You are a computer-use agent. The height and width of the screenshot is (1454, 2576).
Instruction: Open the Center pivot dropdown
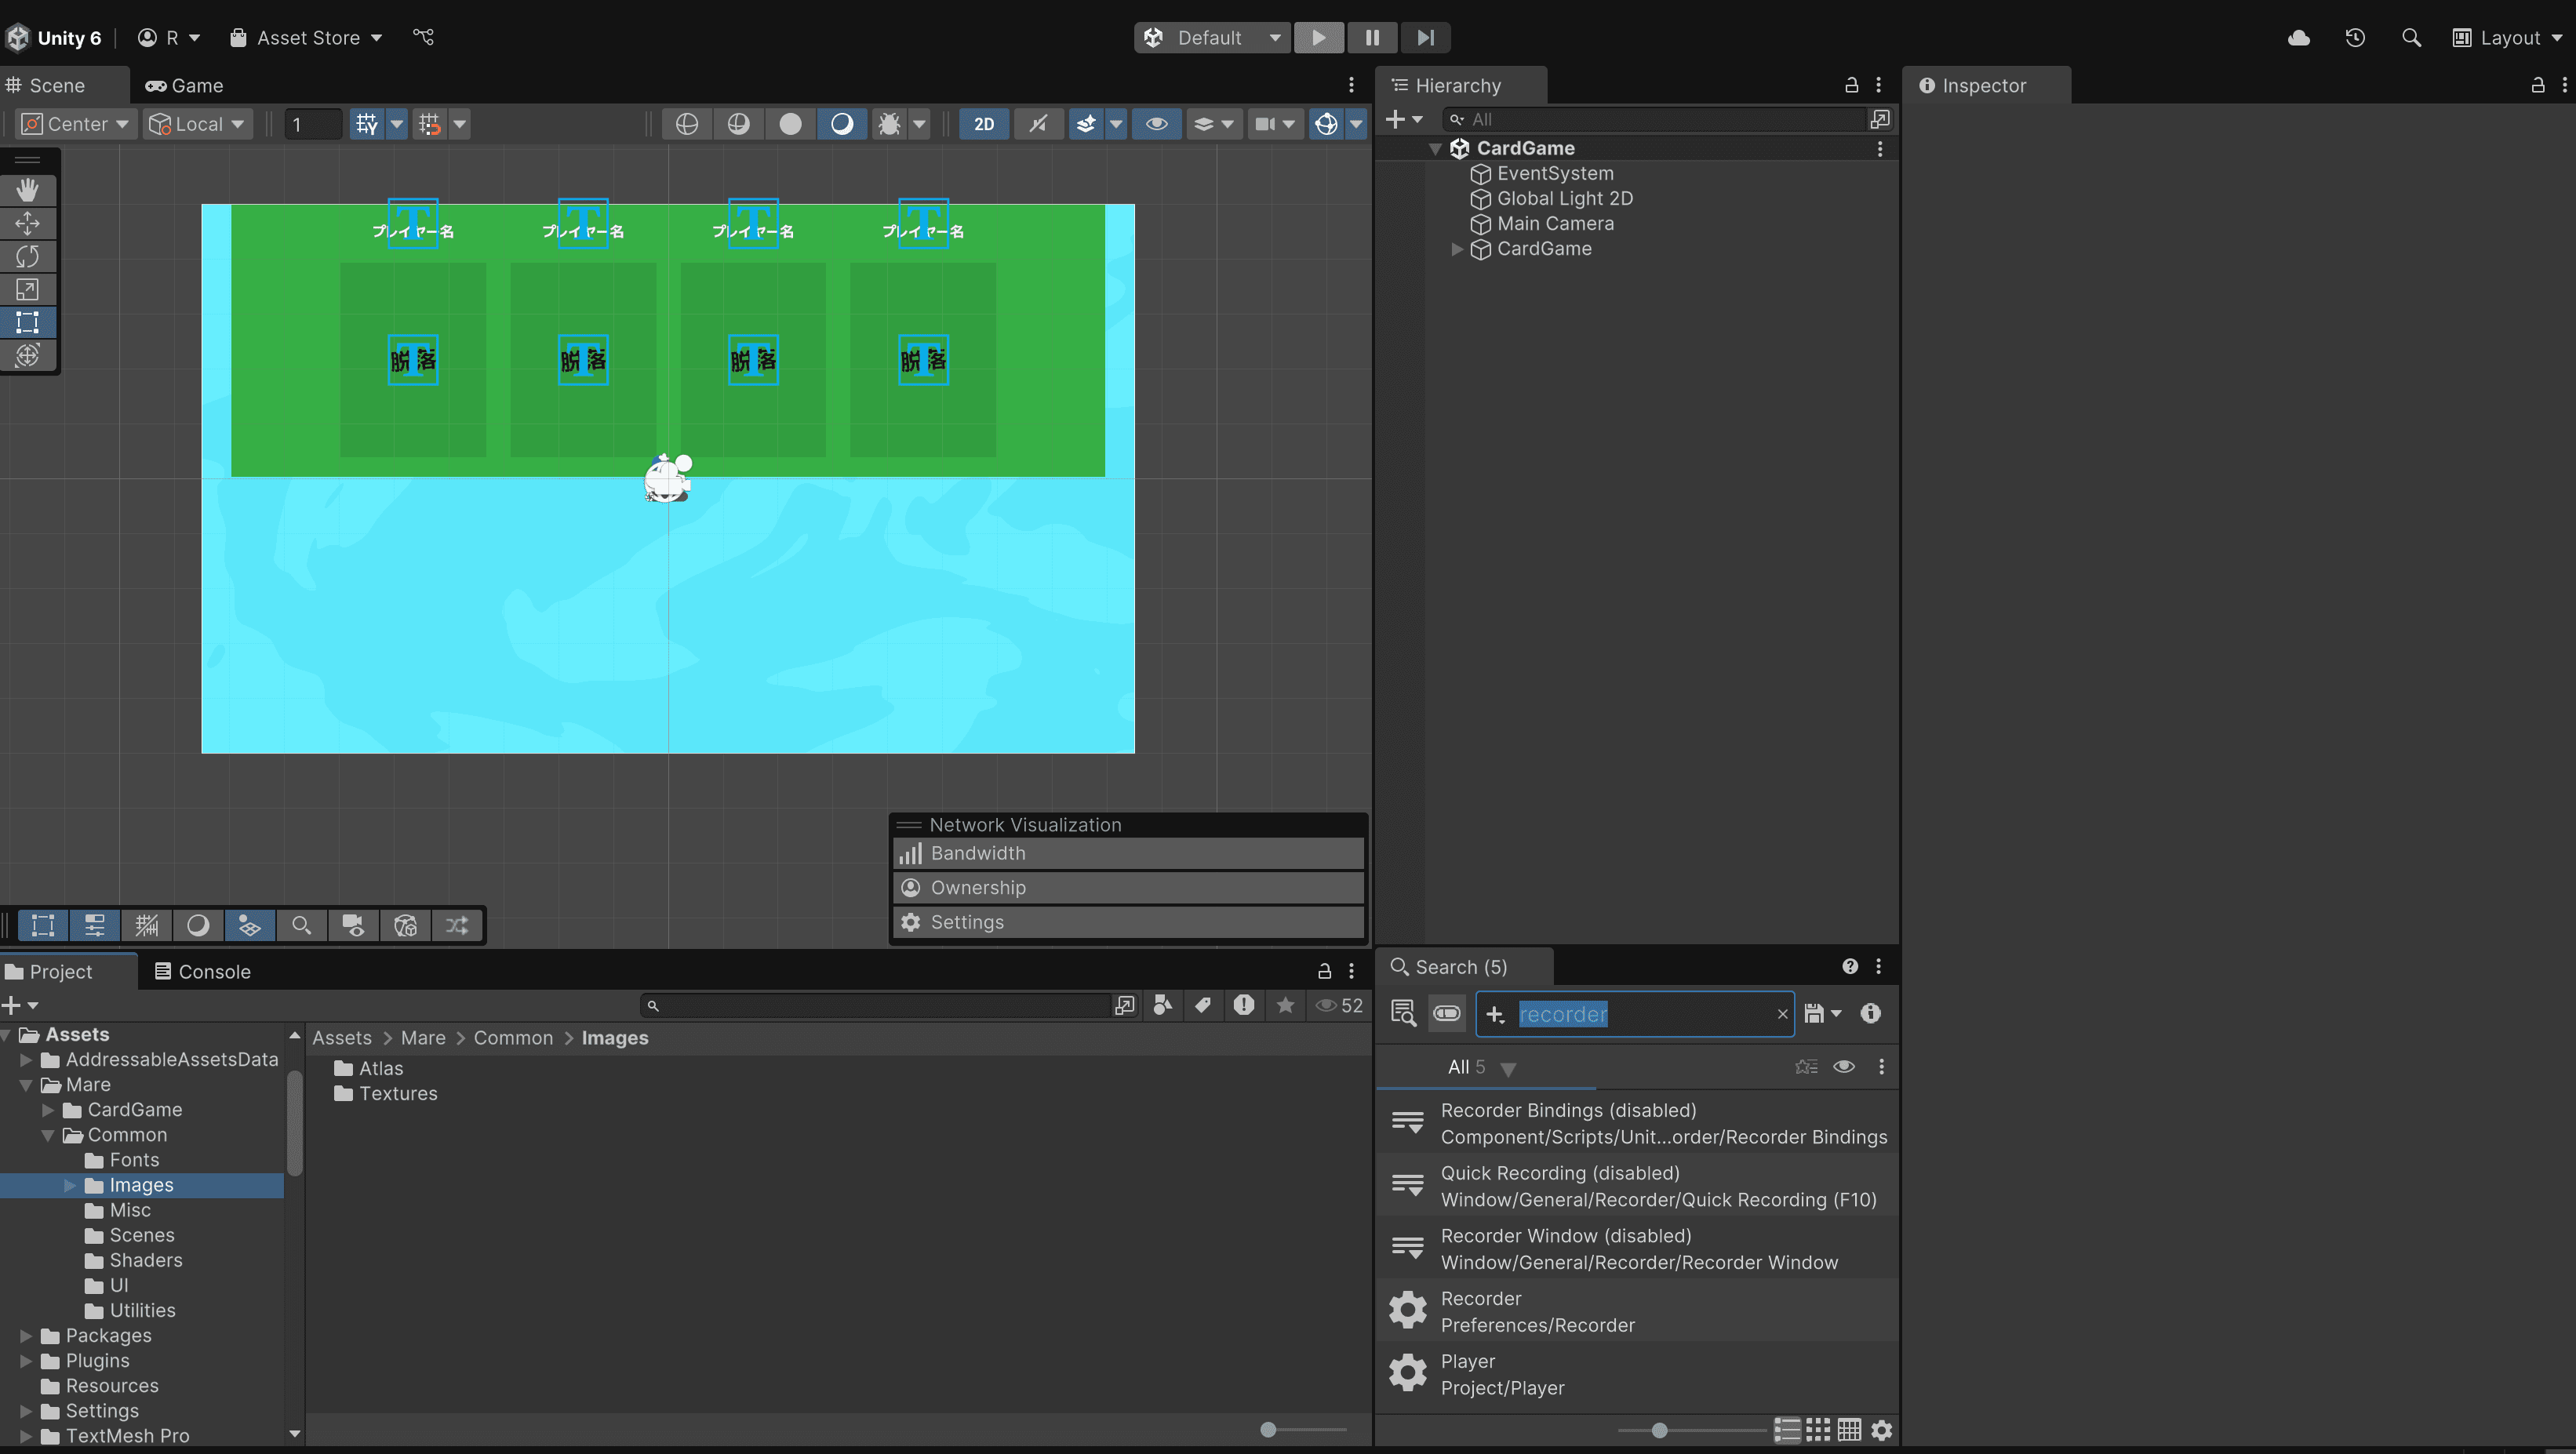[x=76, y=124]
